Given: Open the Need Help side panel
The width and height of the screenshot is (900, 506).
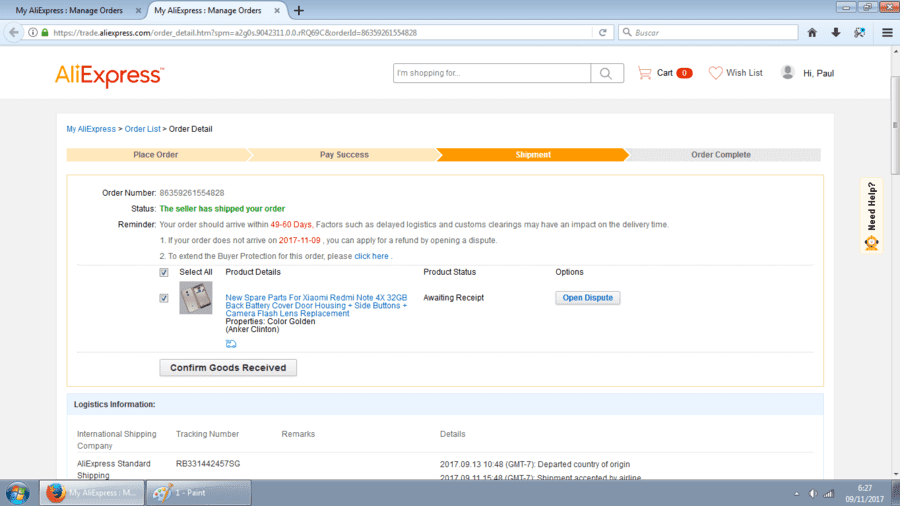Looking at the screenshot, I should (x=871, y=216).
